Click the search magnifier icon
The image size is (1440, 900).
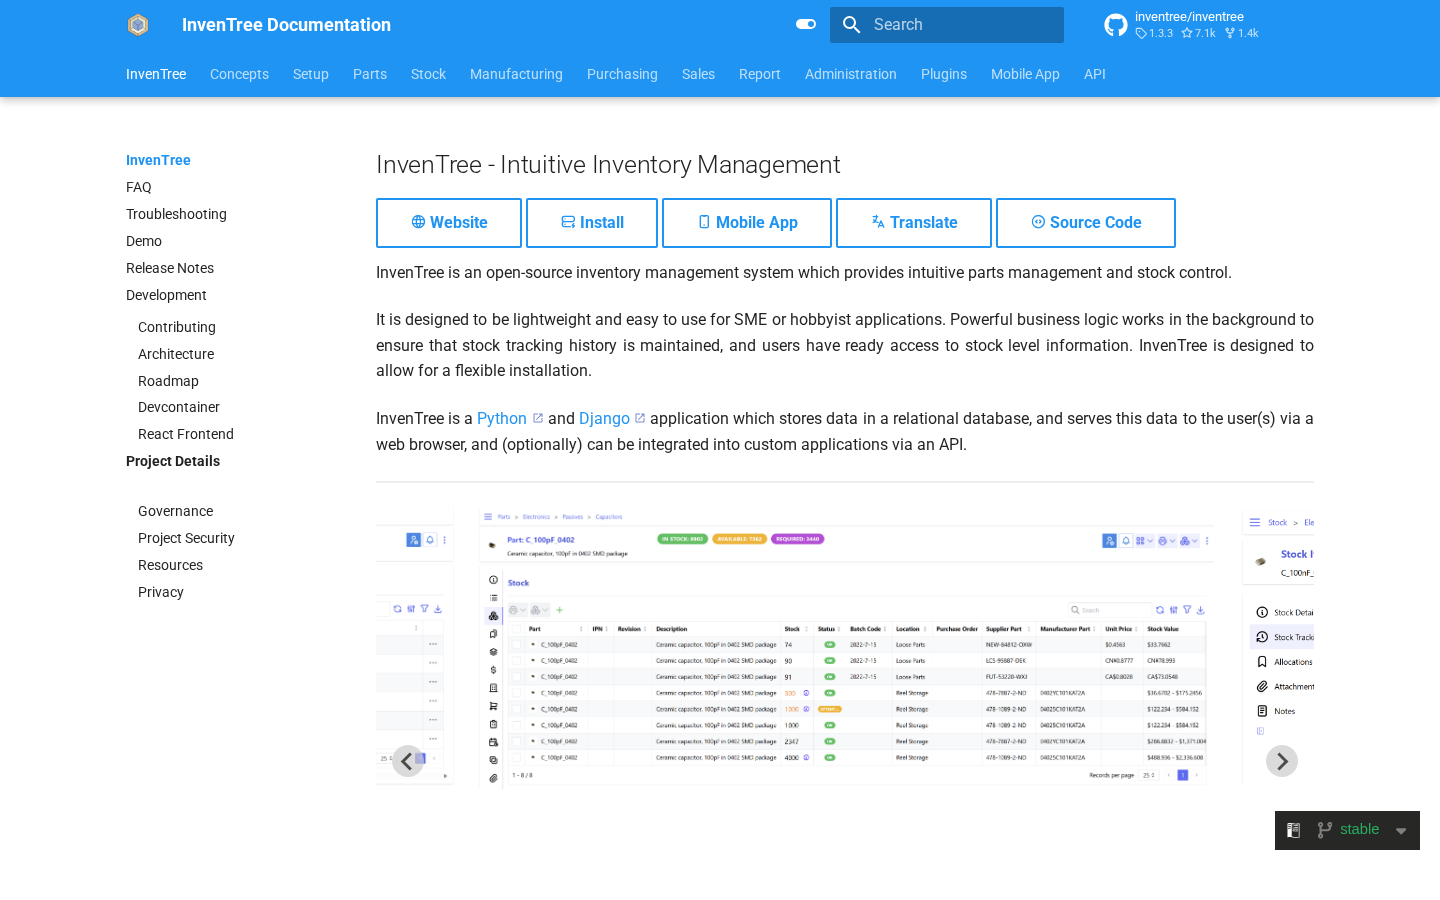(x=852, y=25)
